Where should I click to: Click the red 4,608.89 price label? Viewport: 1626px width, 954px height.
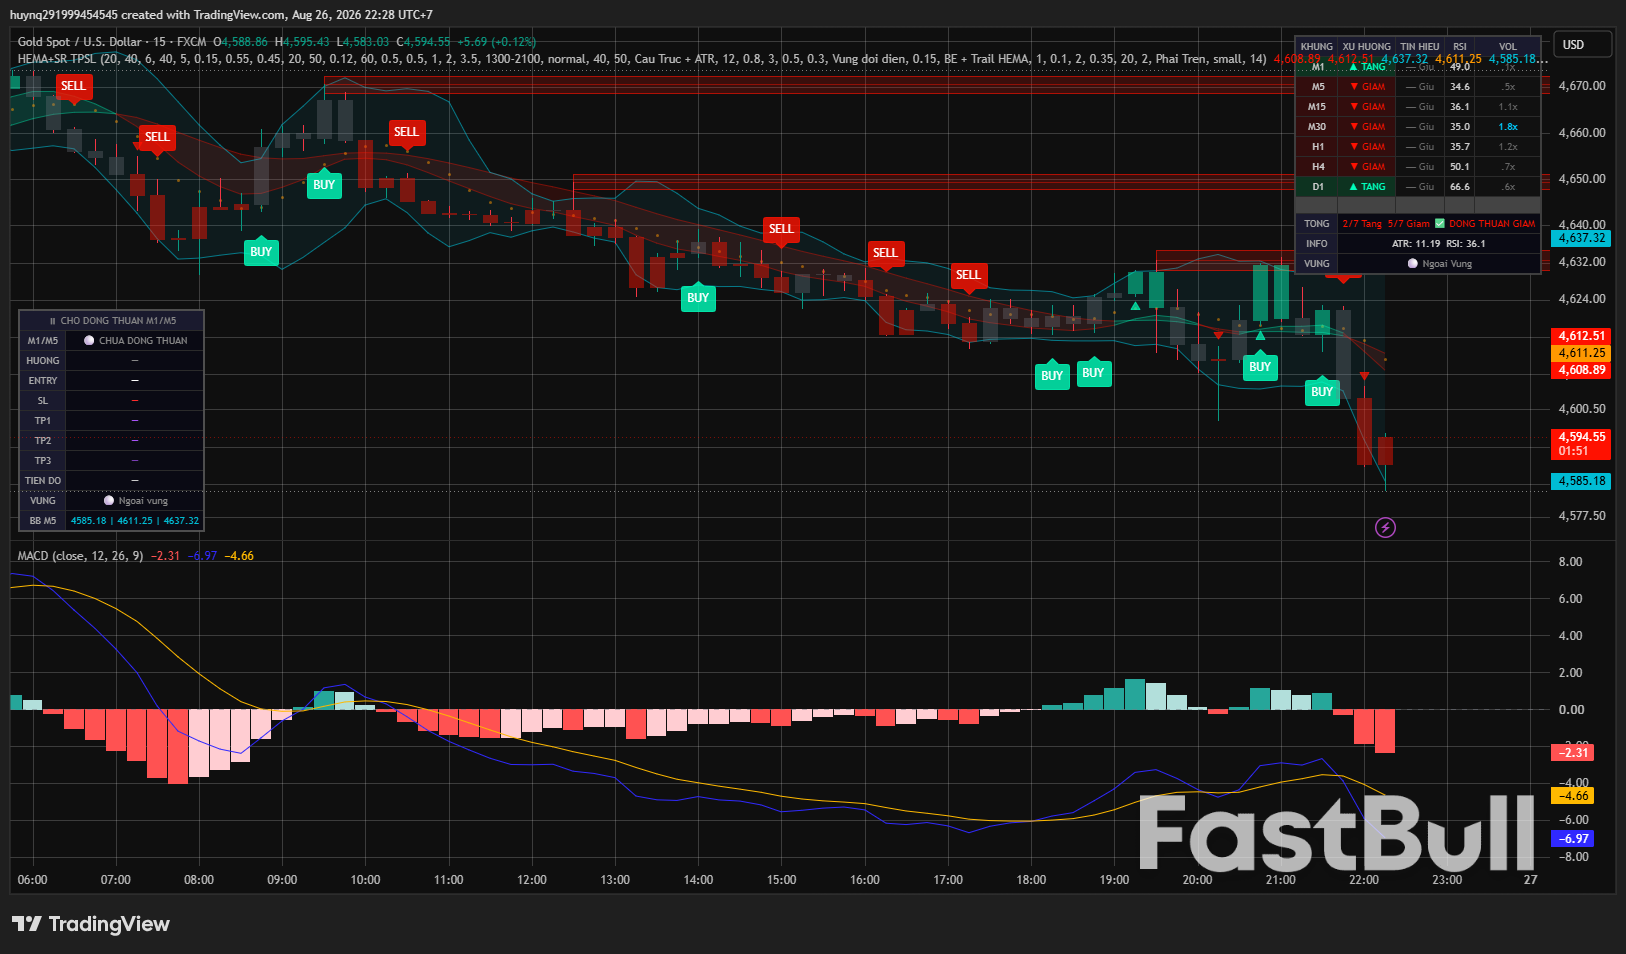1581,370
